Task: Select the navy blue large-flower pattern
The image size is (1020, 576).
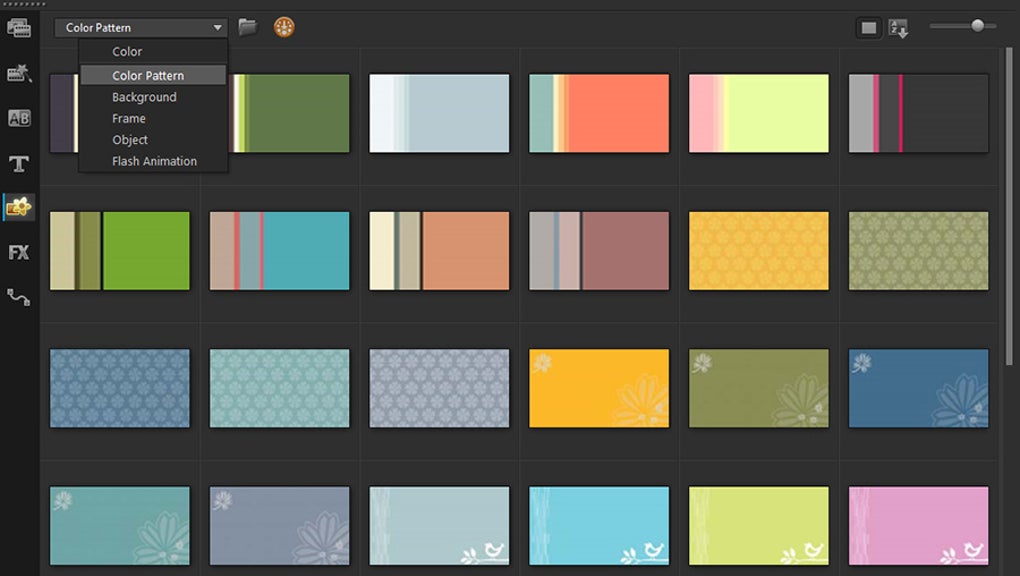Action: (x=919, y=389)
